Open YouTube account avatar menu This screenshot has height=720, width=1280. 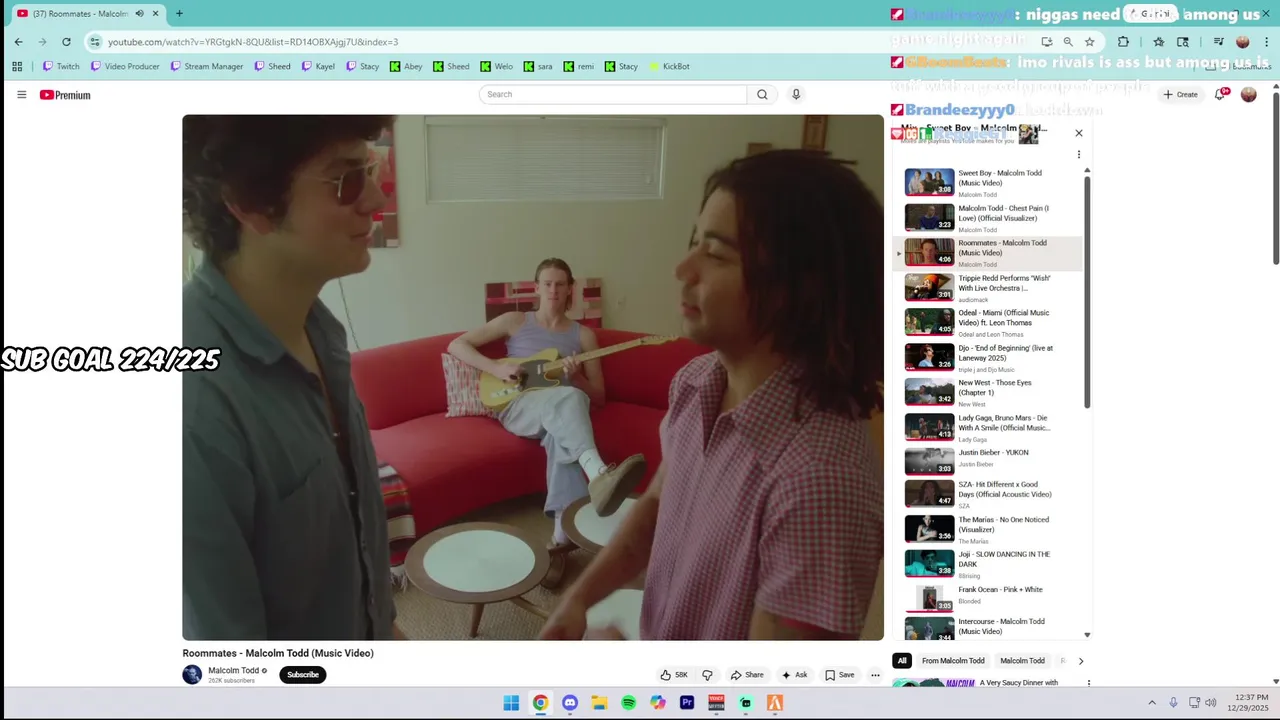[1248, 94]
